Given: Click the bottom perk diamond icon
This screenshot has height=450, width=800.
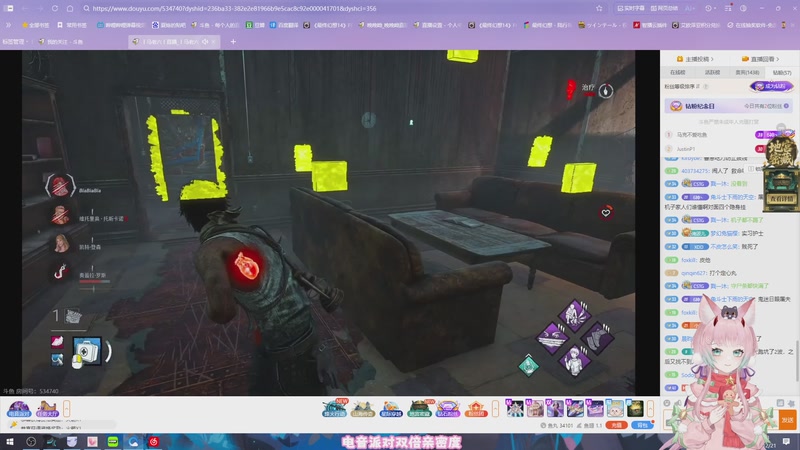Looking at the screenshot, I should point(575,361).
